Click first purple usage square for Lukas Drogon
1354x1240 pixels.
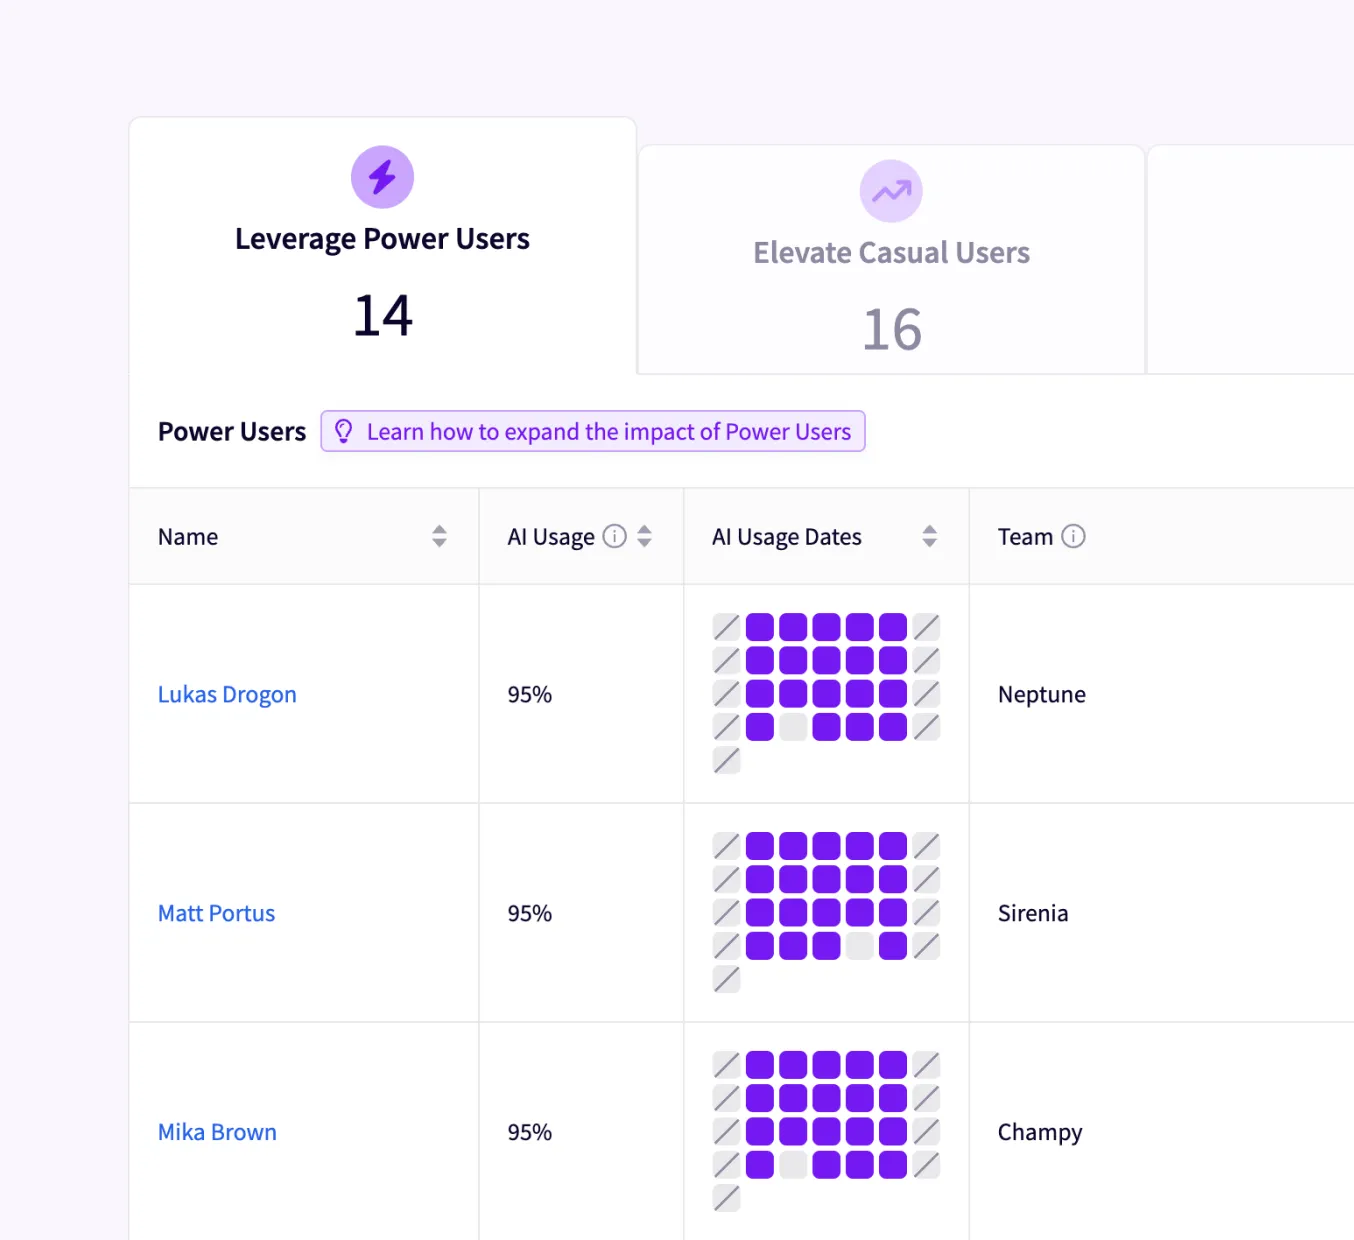pyautogui.click(x=760, y=627)
